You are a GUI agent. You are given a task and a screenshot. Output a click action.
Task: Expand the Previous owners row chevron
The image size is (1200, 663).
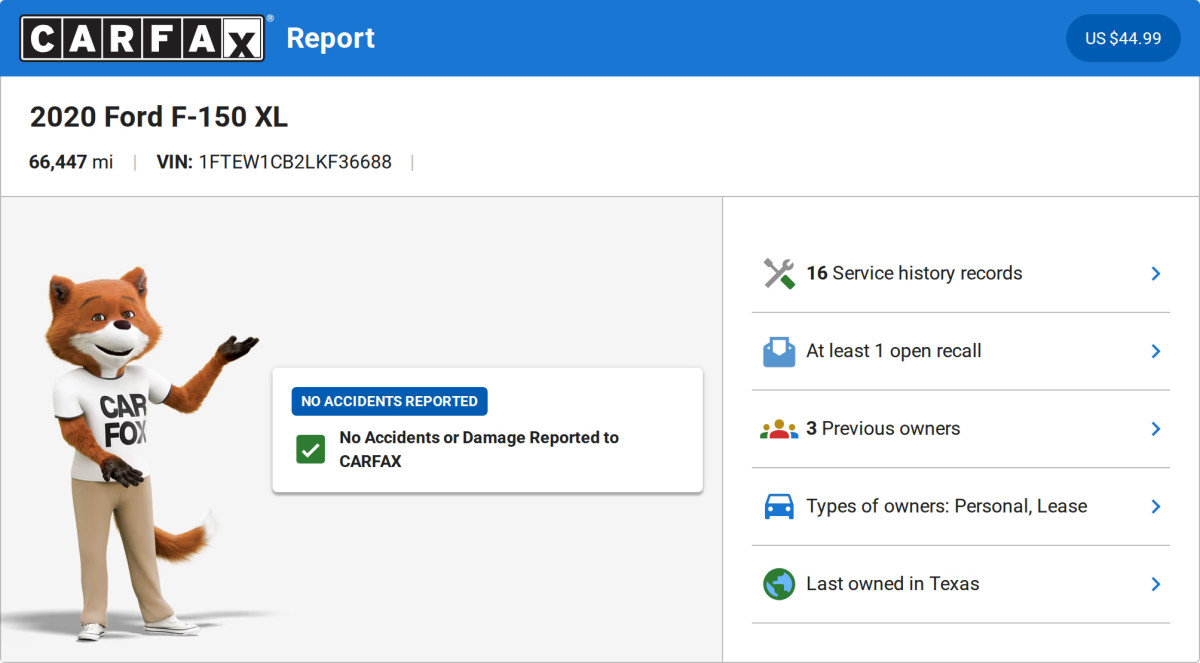click(x=1155, y=429)
